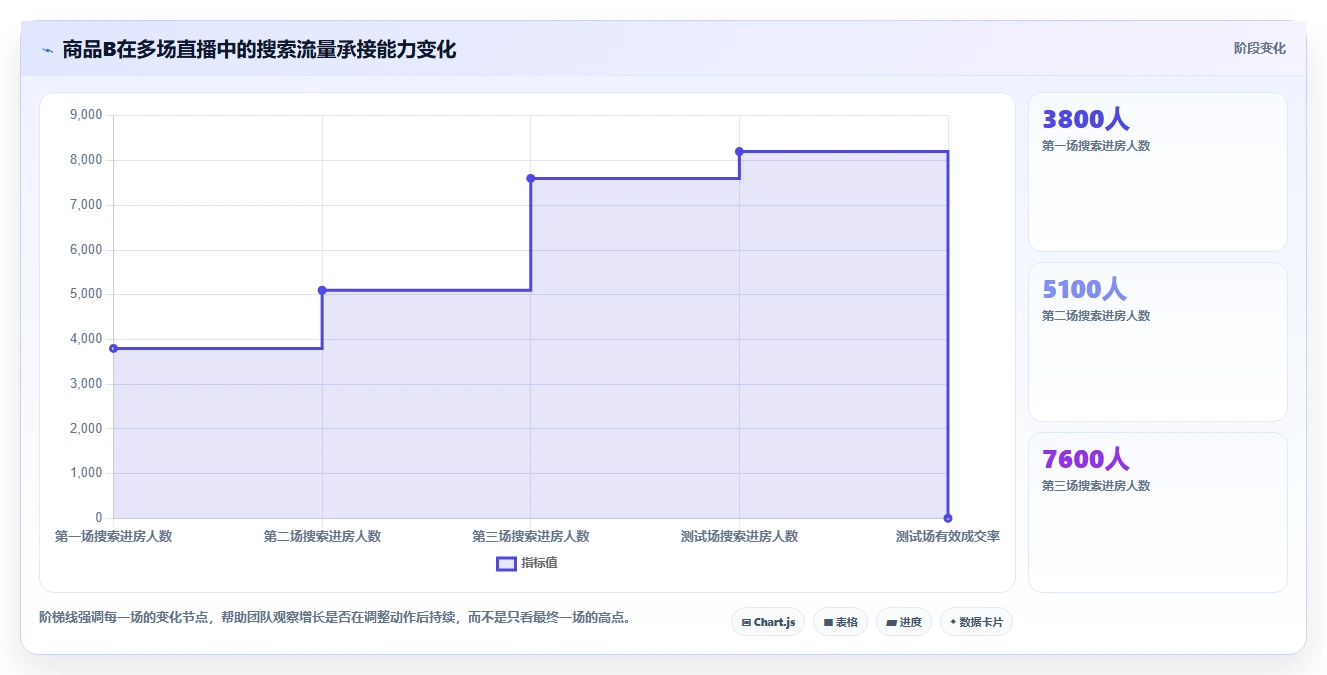
Task: Click the axis label 第三场搜索进房人数
Action: 530,536
